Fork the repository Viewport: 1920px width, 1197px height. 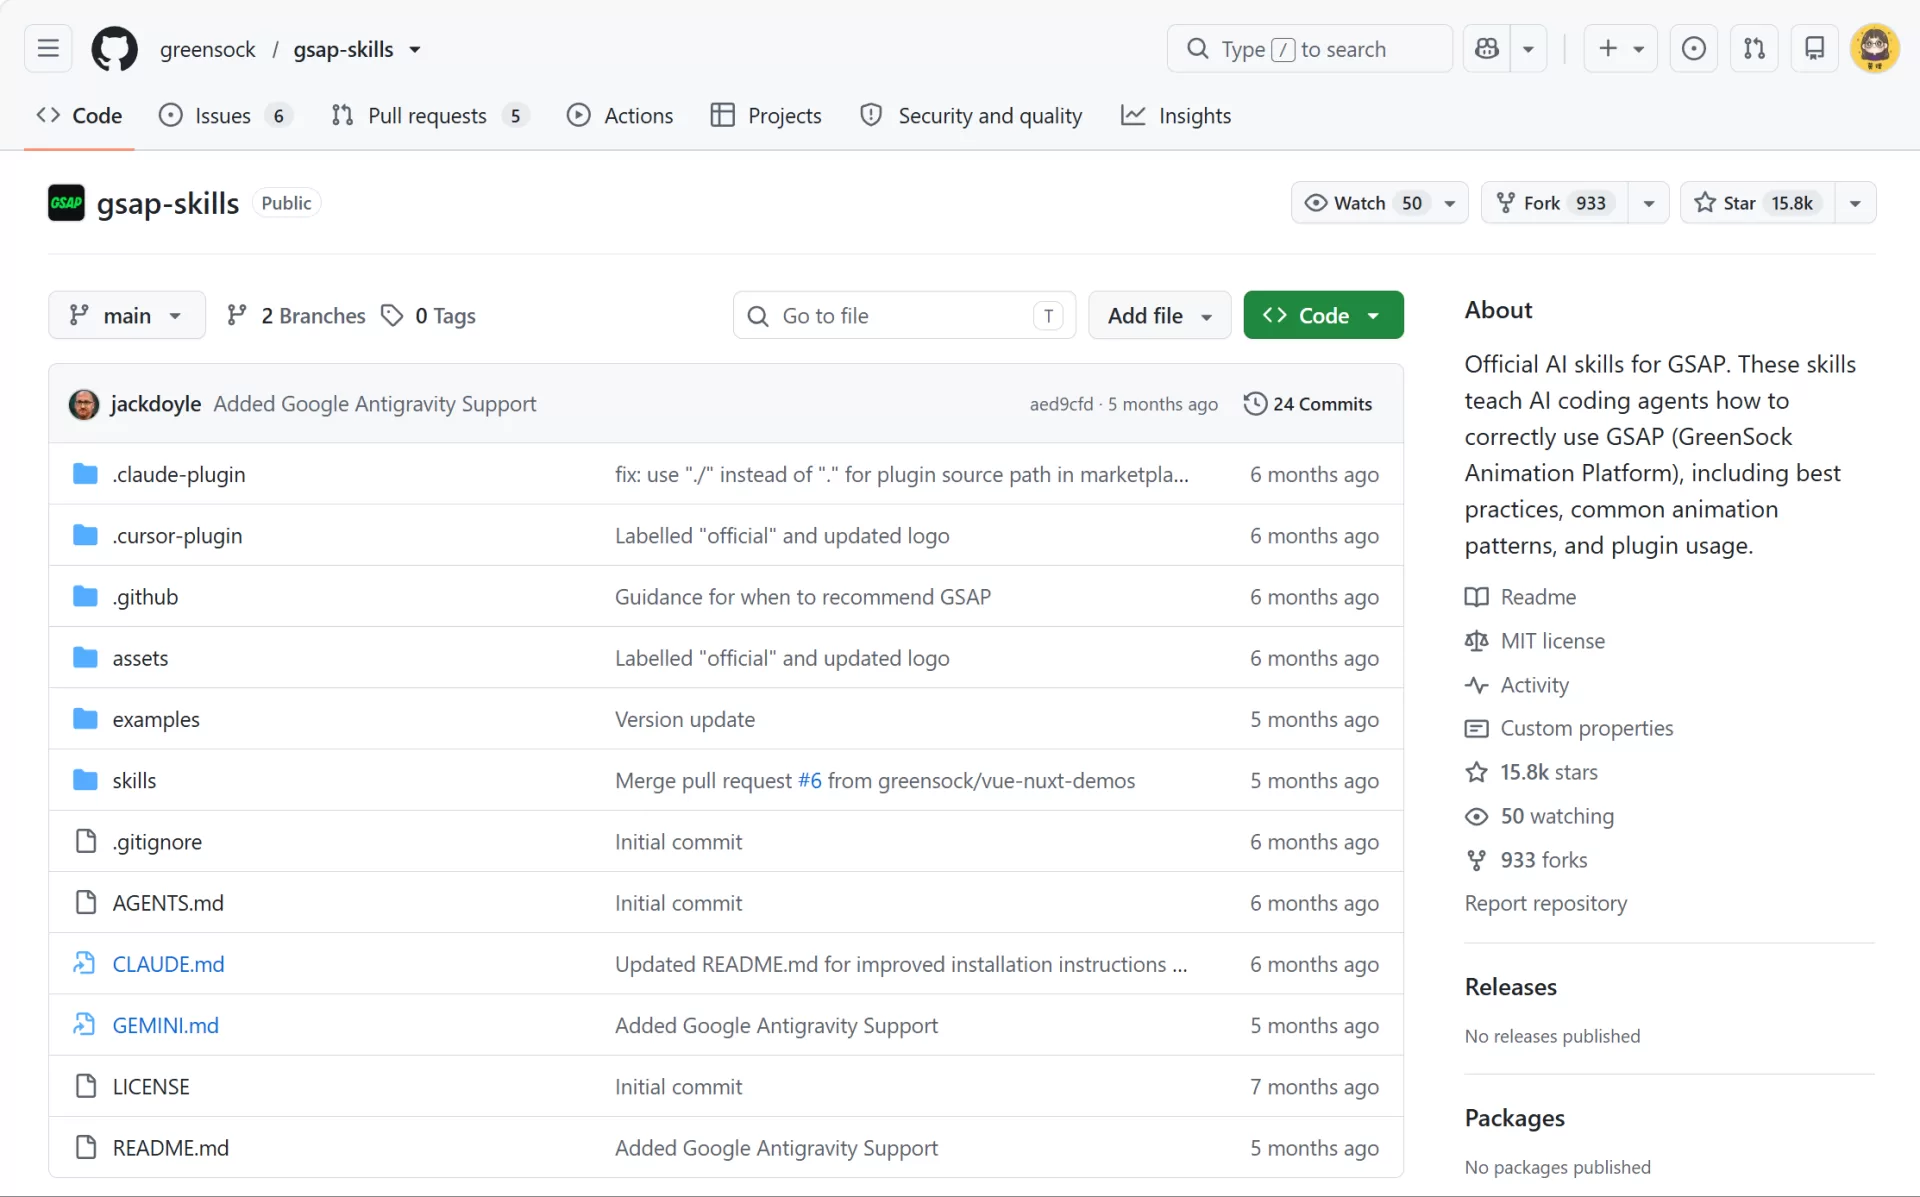pos(1554,203)
